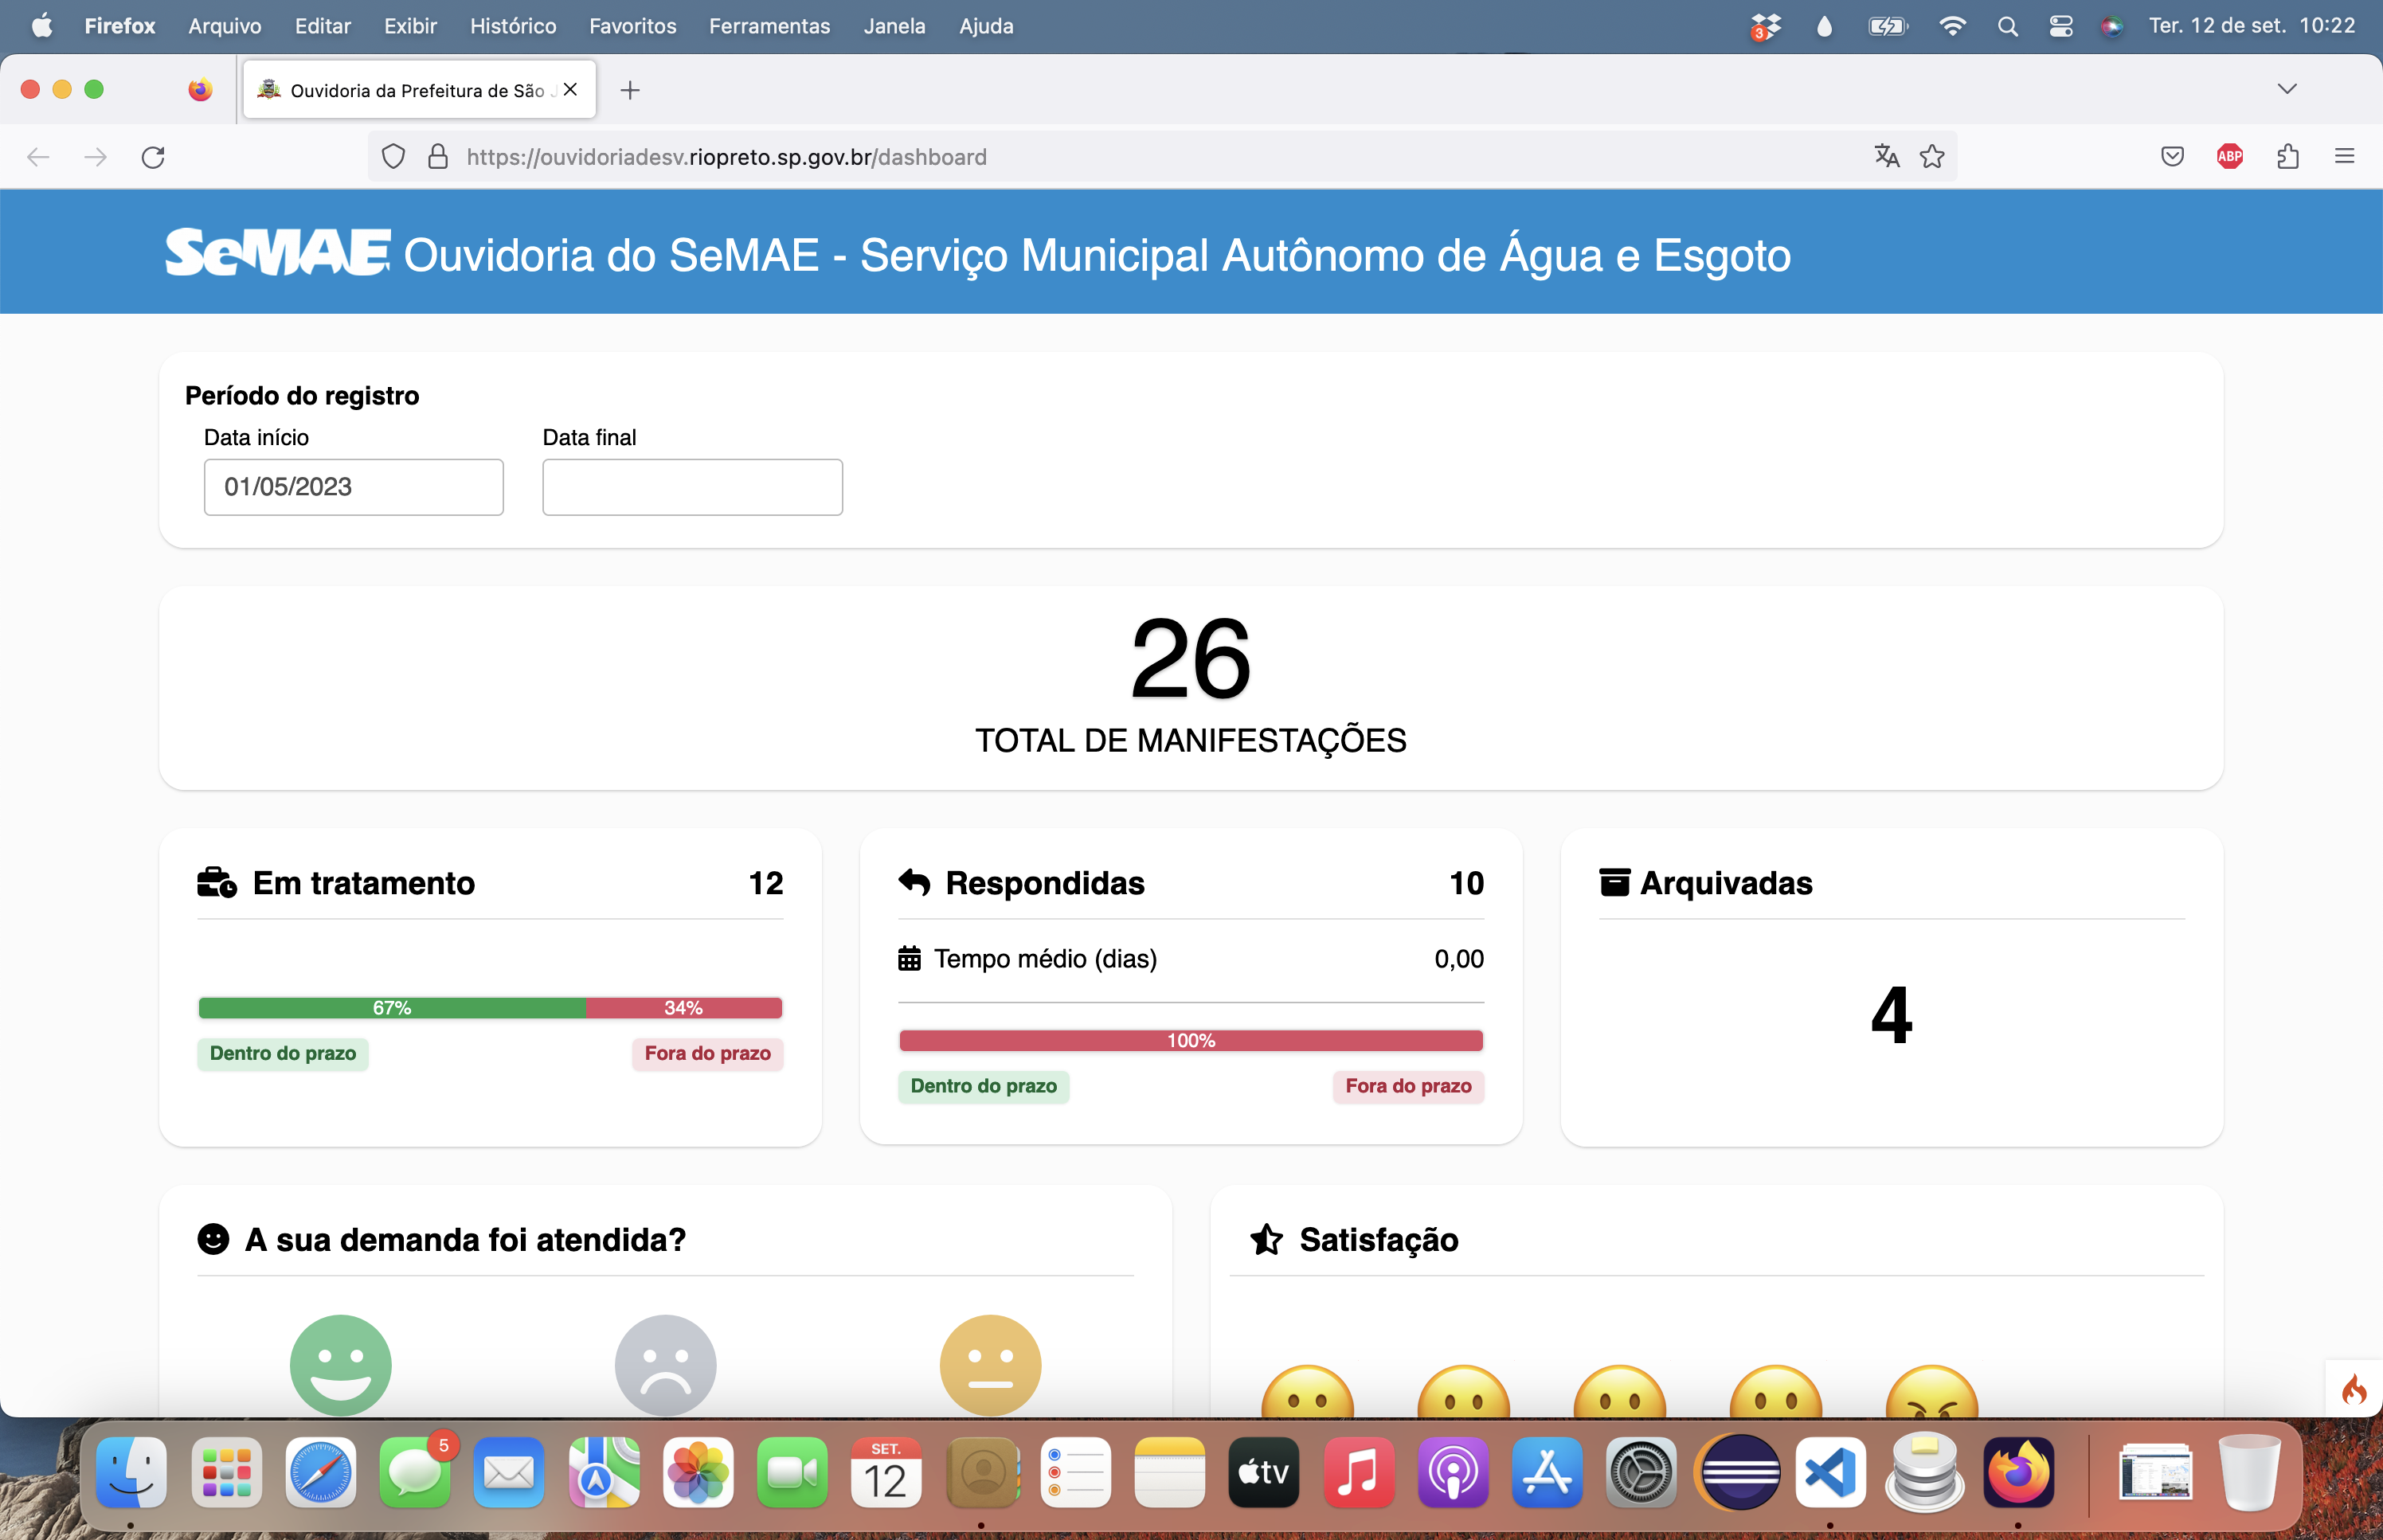
Task: Select the yellow neutral face icon
Action: [x=990, y=1364]
